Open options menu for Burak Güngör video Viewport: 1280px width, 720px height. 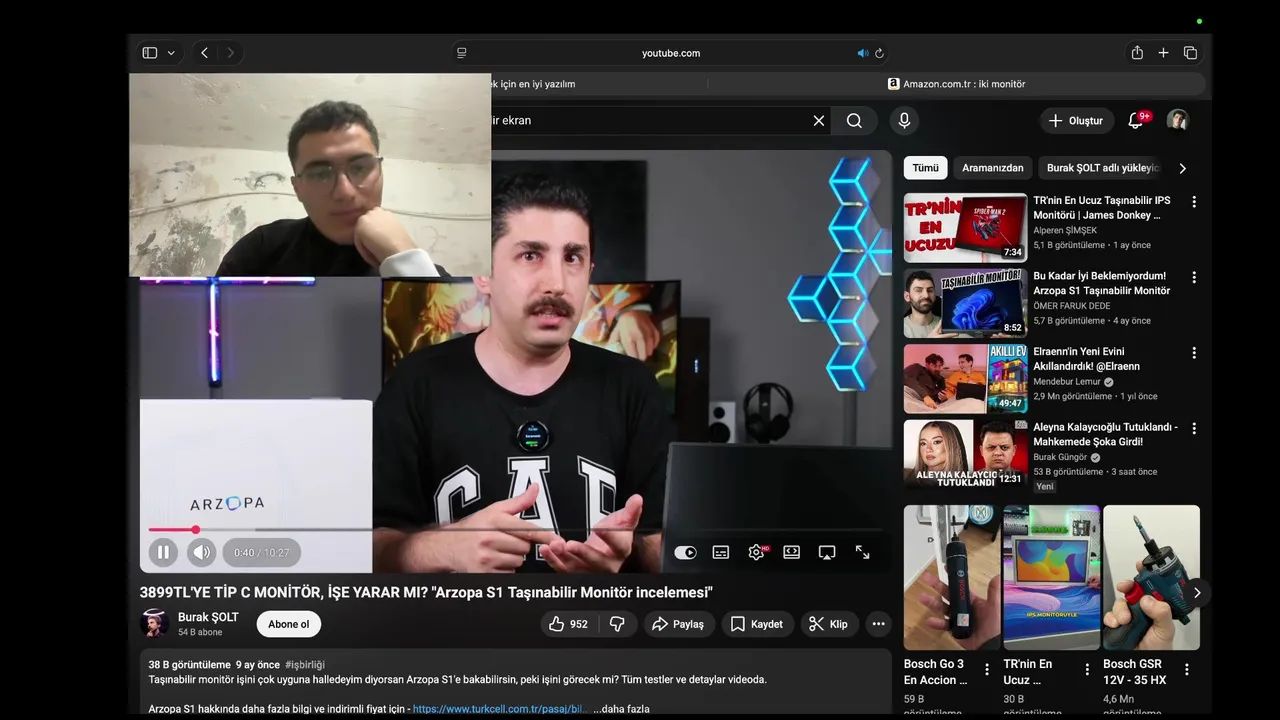[x=1193, y=428]
